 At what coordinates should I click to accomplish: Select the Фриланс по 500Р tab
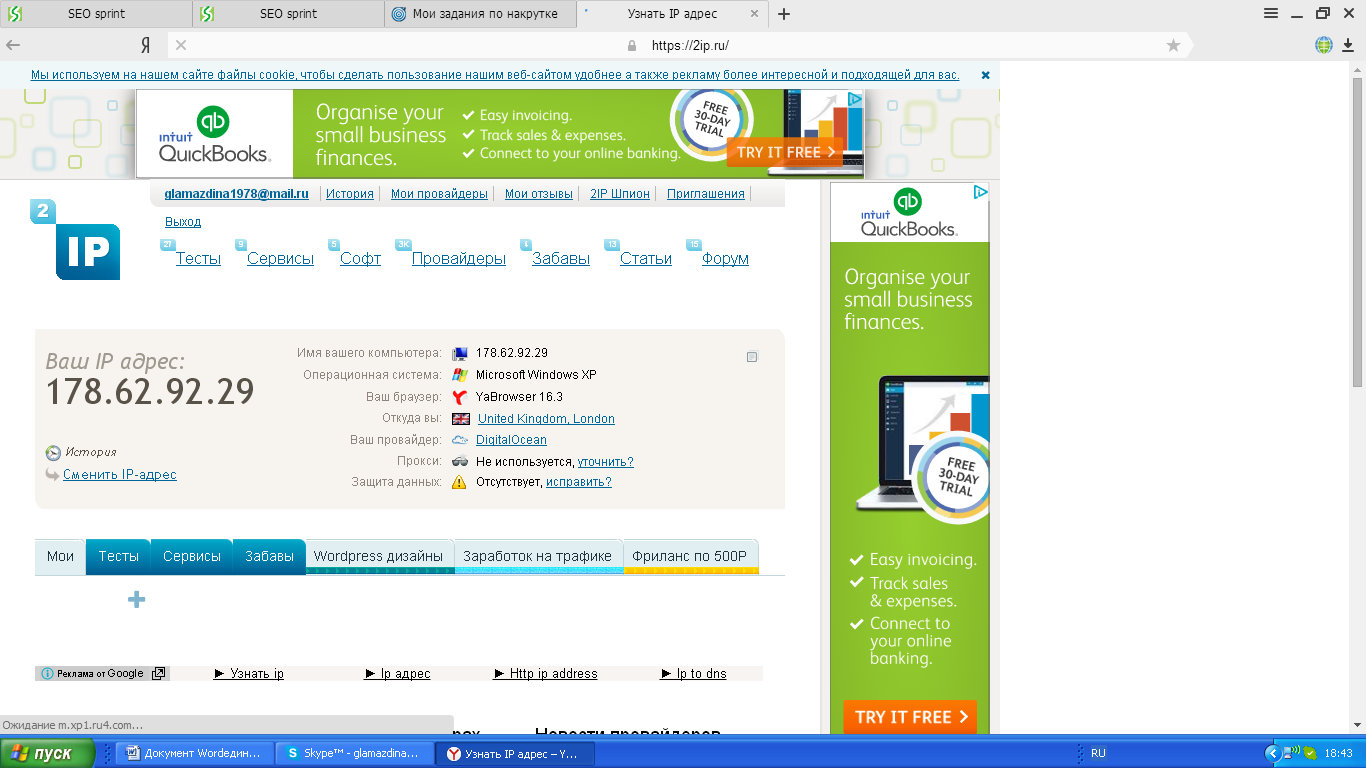tap(690, 556)
